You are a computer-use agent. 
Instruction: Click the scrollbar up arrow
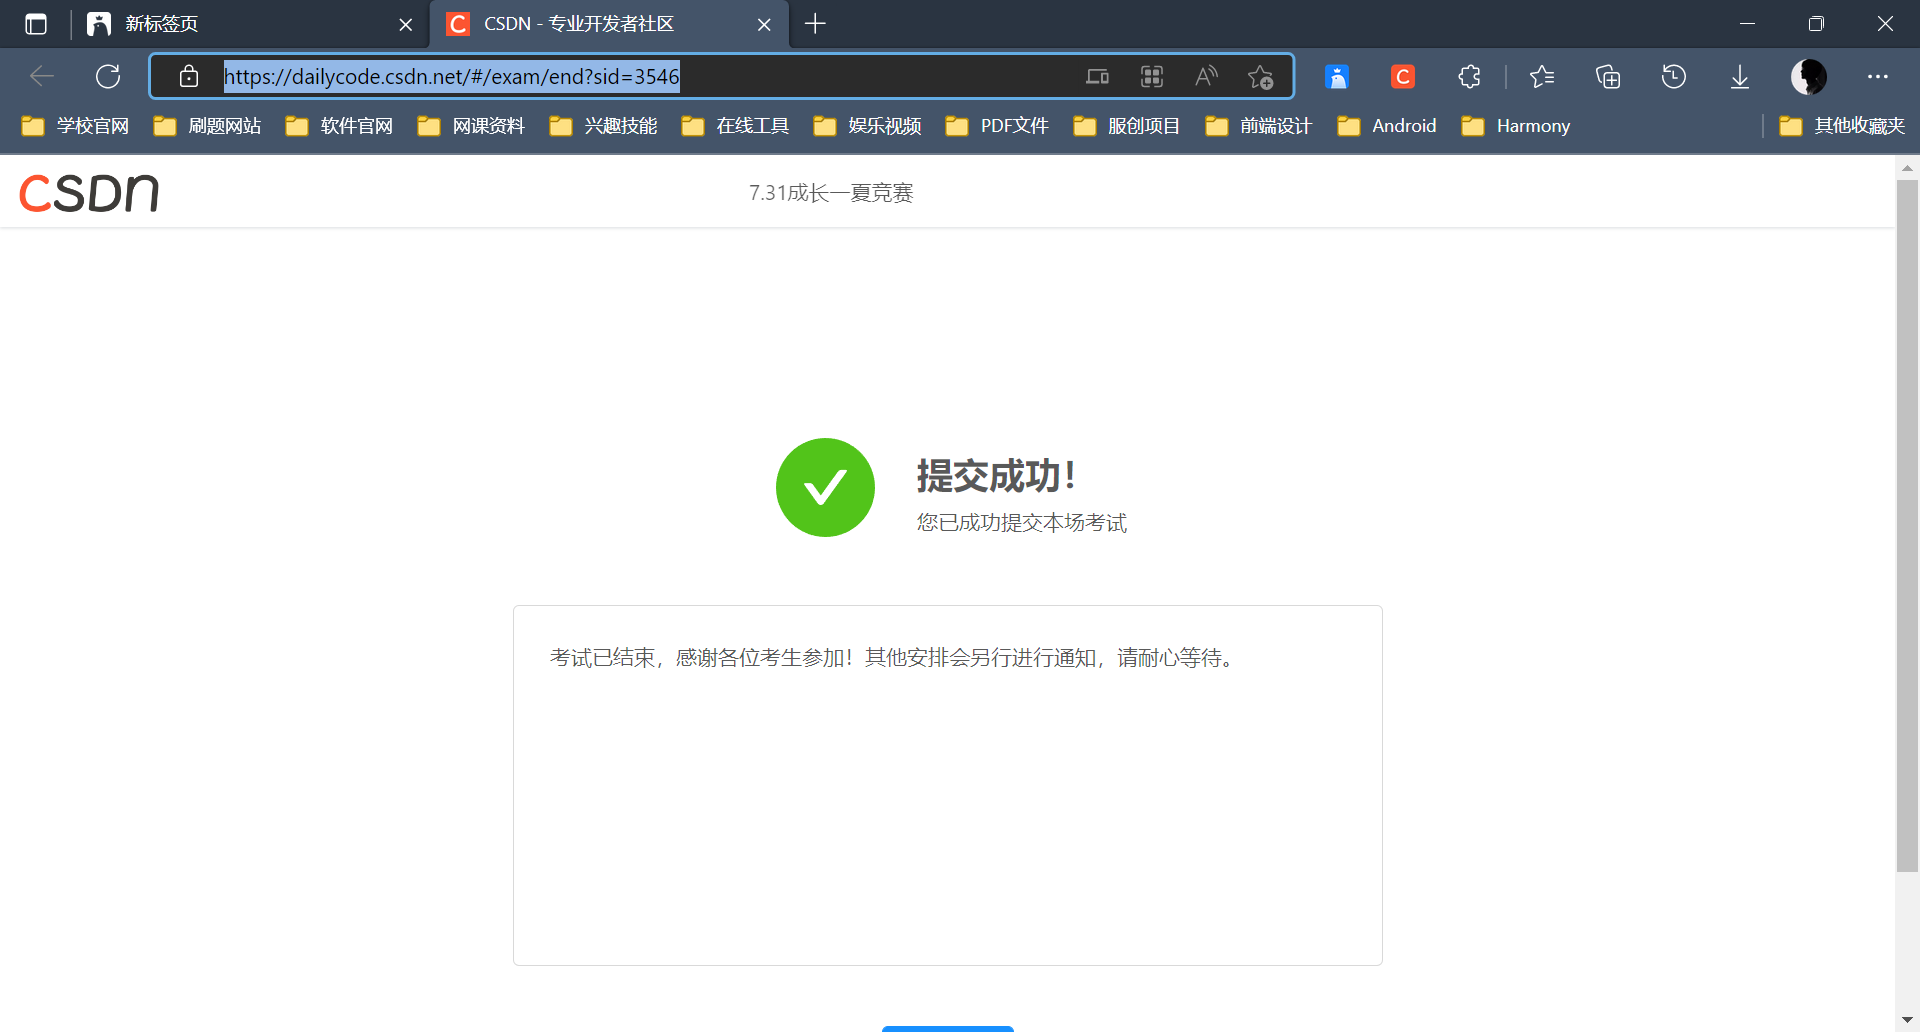click(1907, 168)
